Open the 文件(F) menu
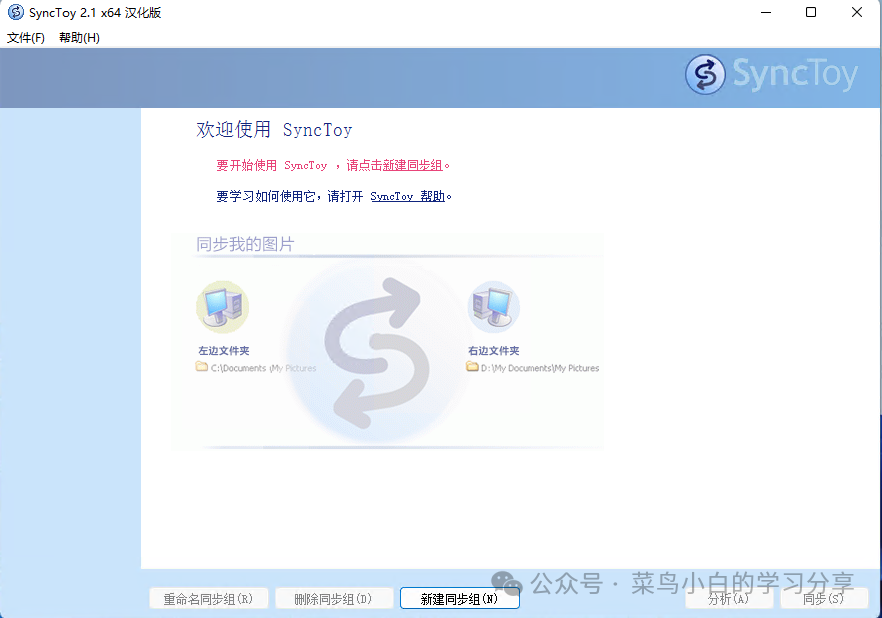The width and height of the screenshot is (882, 618). (x=25, y=38)
